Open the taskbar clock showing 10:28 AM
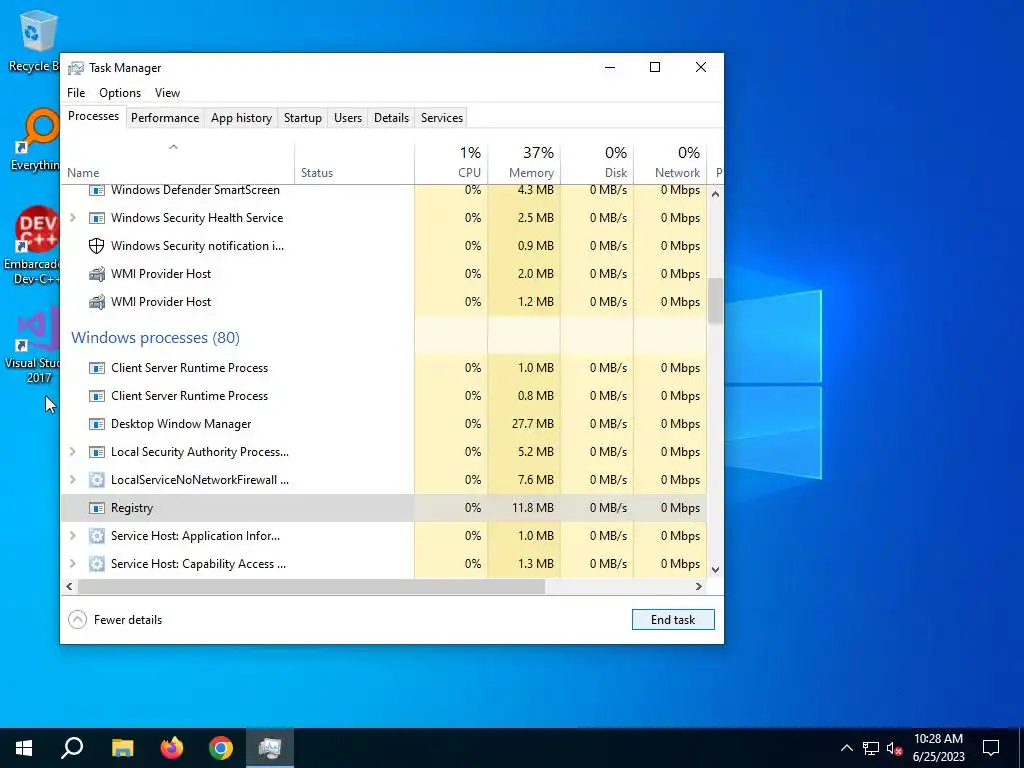This screenshot has width=1024, height=768. (938, 748)
